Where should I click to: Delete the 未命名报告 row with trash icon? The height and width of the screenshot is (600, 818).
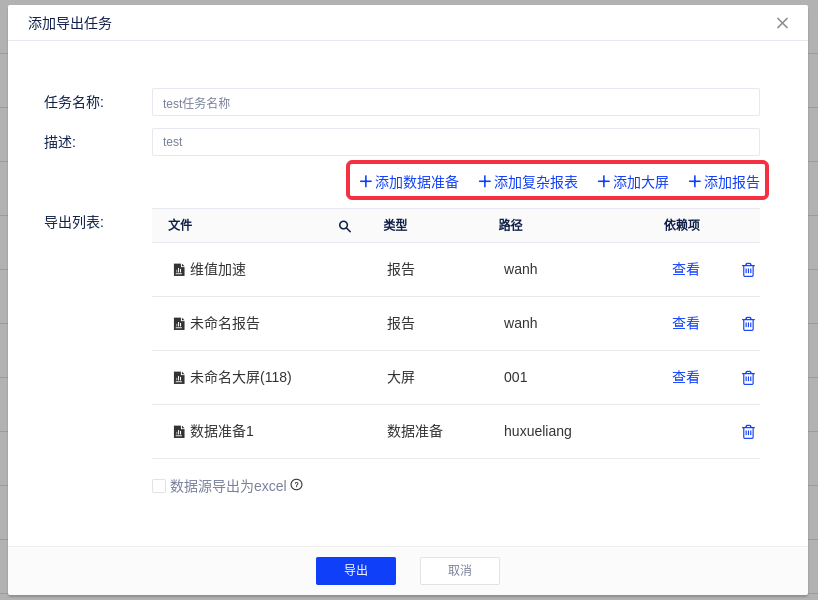pyautogui.click(x=748, y=324)
